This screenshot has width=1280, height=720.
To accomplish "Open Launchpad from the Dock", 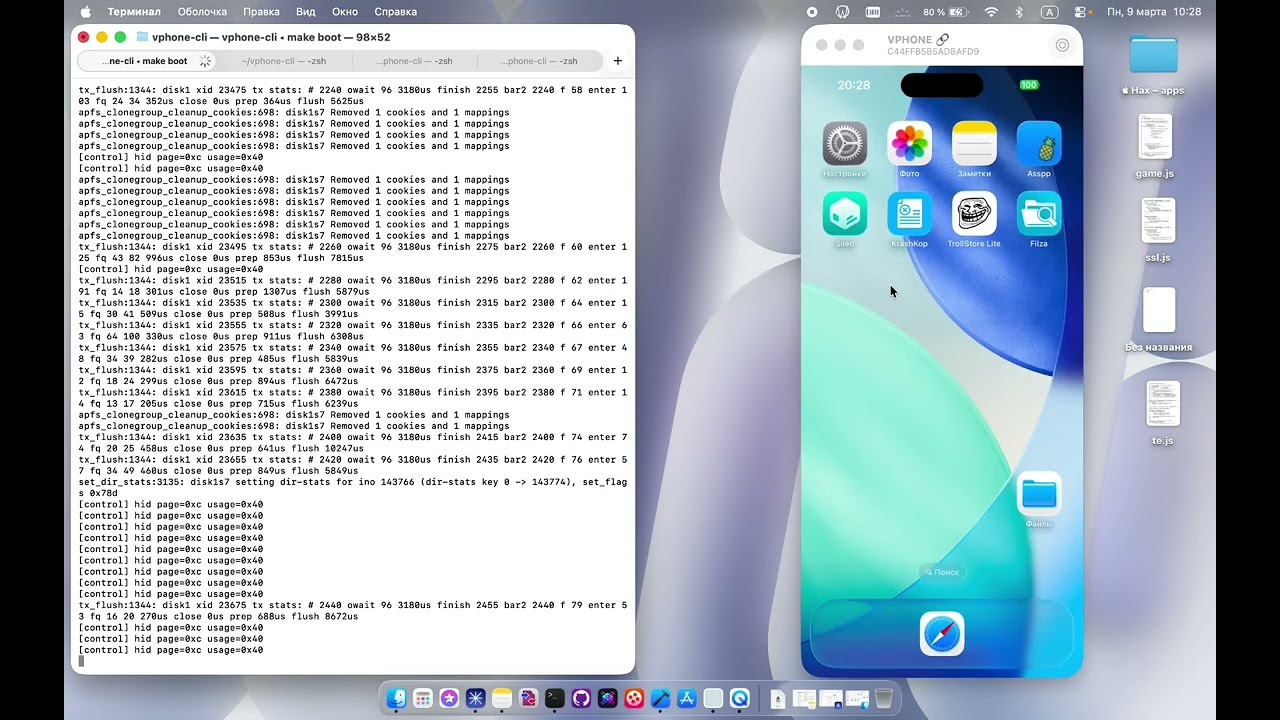I will tap(423, 698).
